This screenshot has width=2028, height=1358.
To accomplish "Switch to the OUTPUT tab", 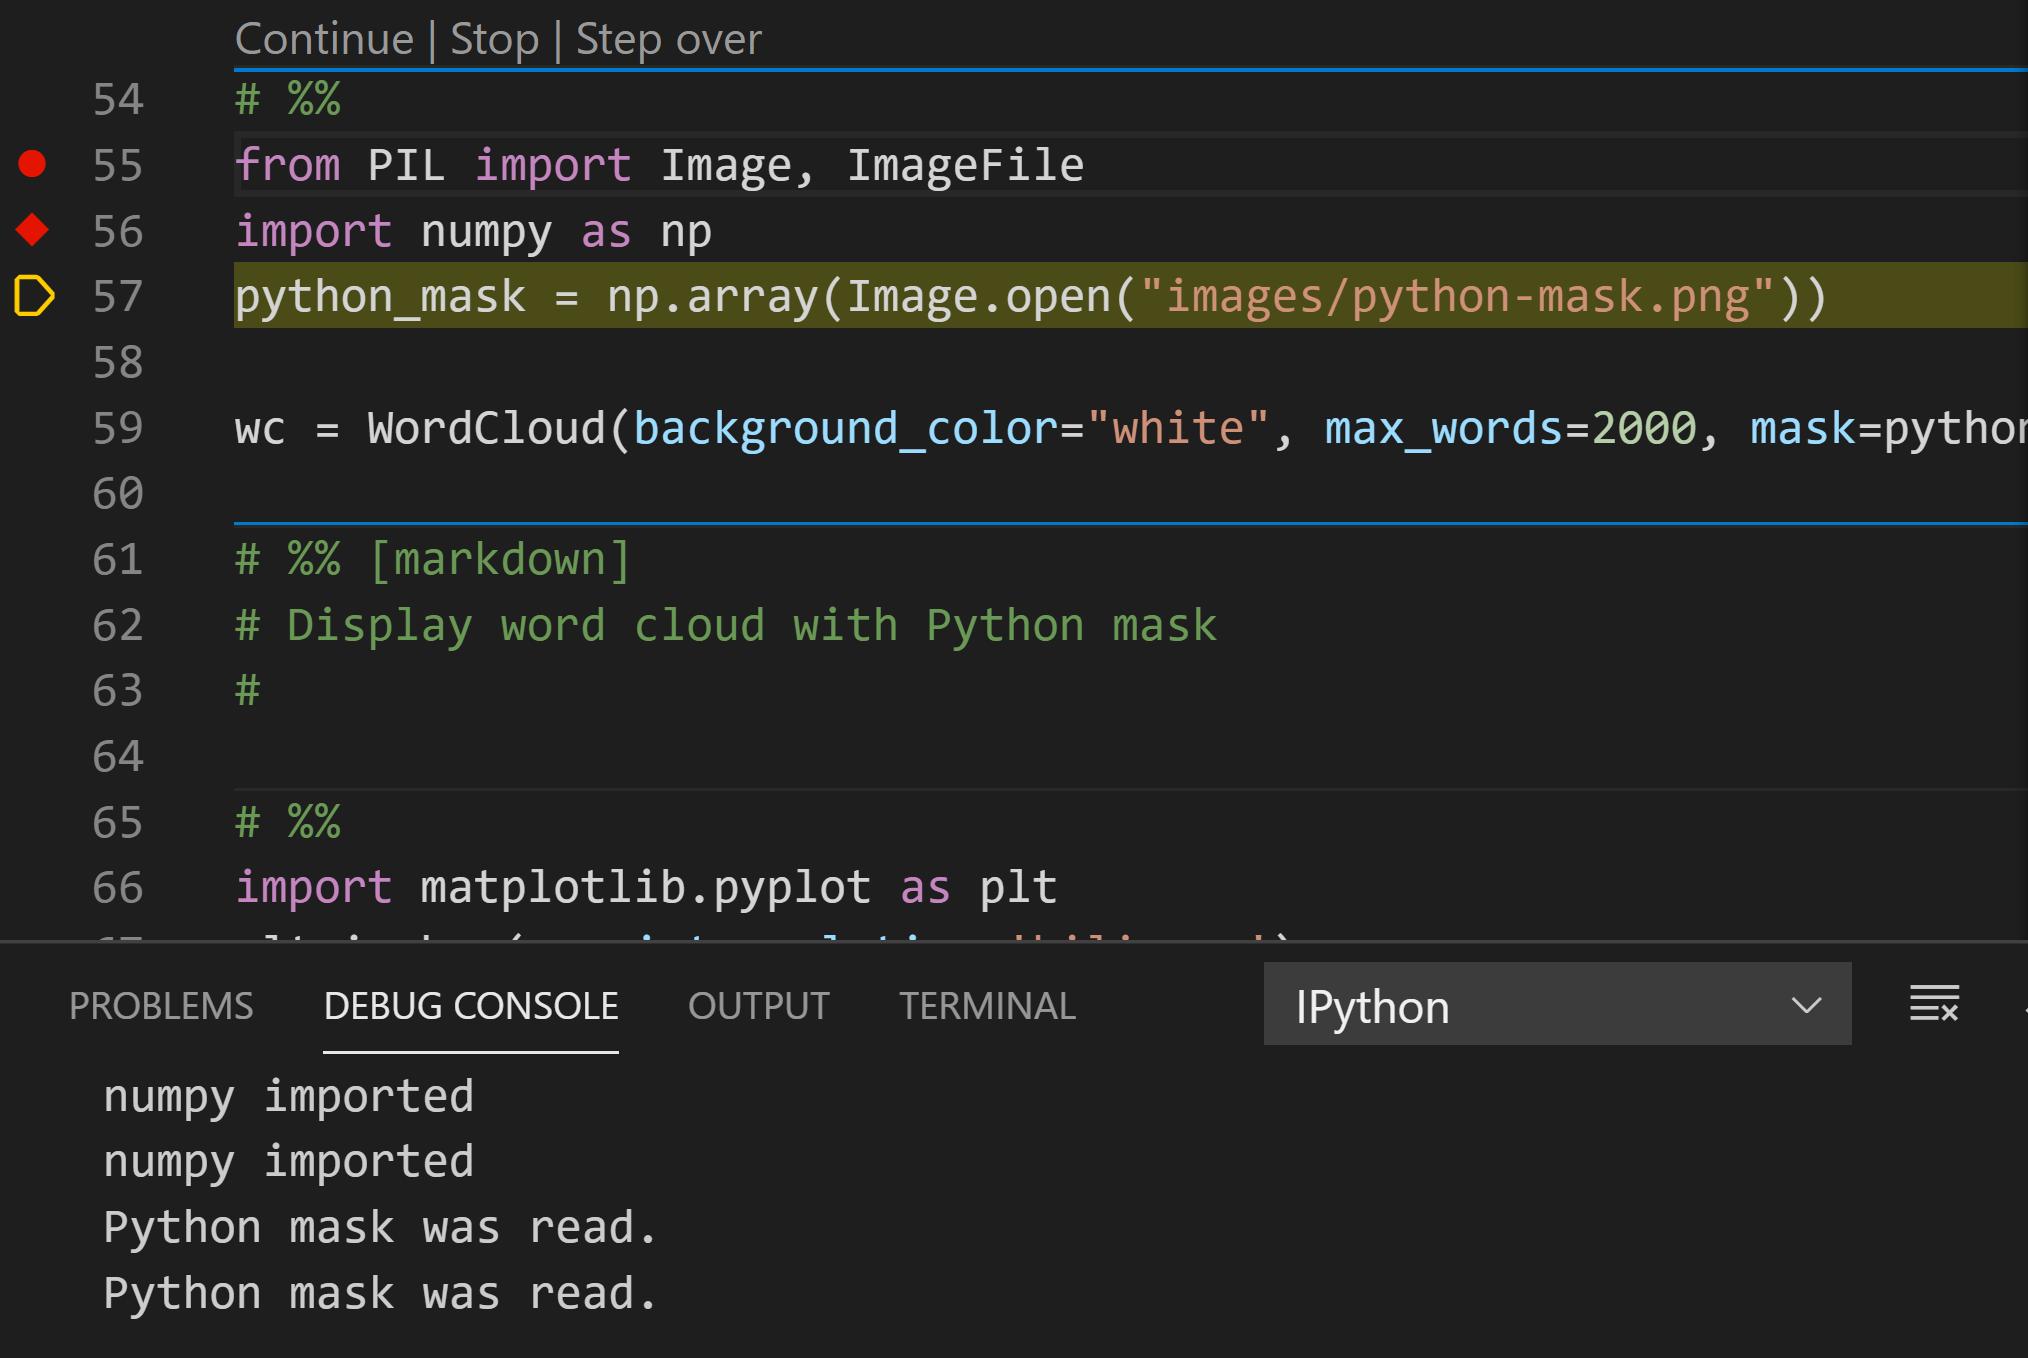I will coord(758,1006).
